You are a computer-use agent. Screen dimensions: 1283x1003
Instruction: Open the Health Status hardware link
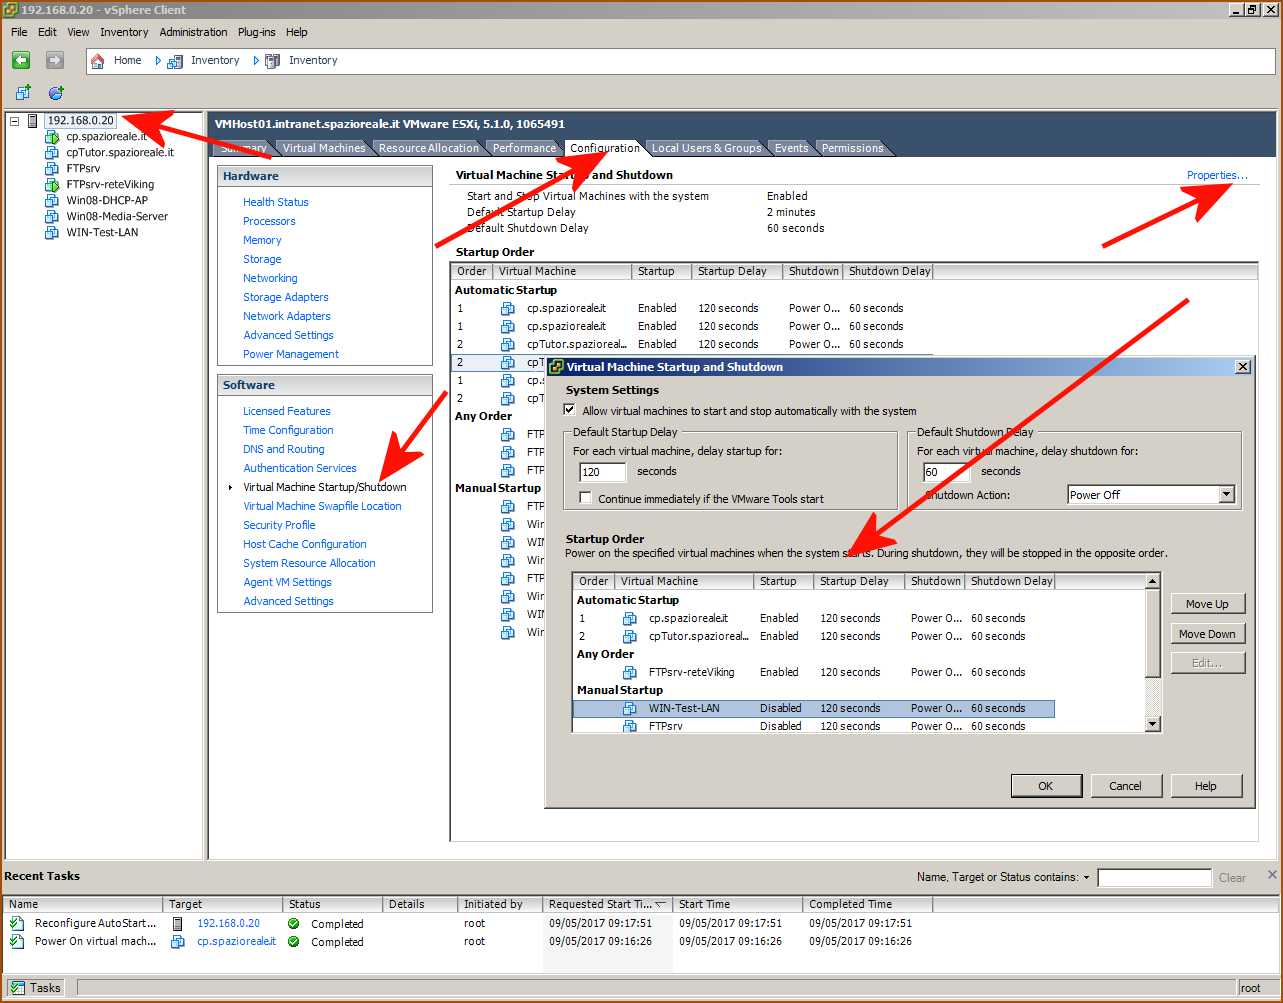[x=276, y=202]
